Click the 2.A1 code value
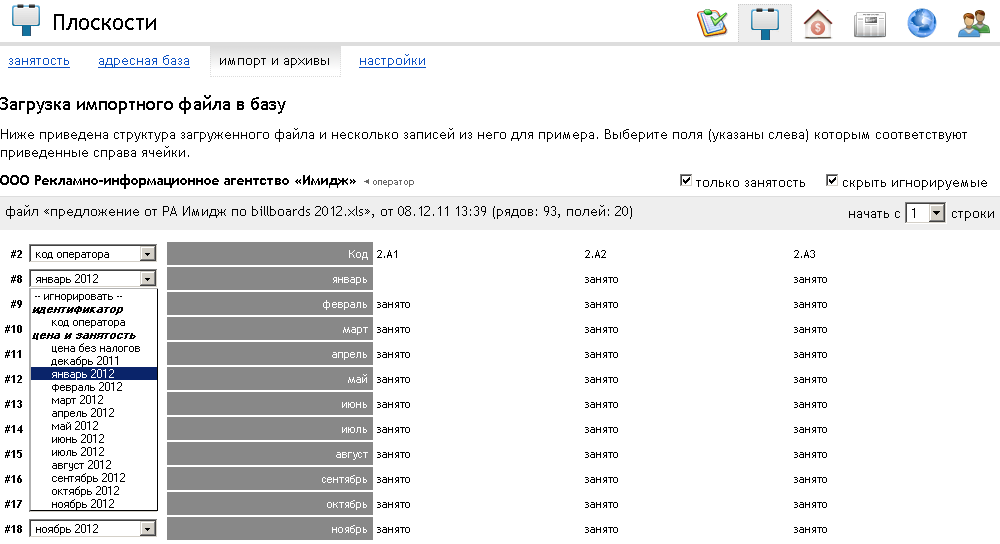The width and height of the screenshot is (1000, 544). tap(387, 254)
